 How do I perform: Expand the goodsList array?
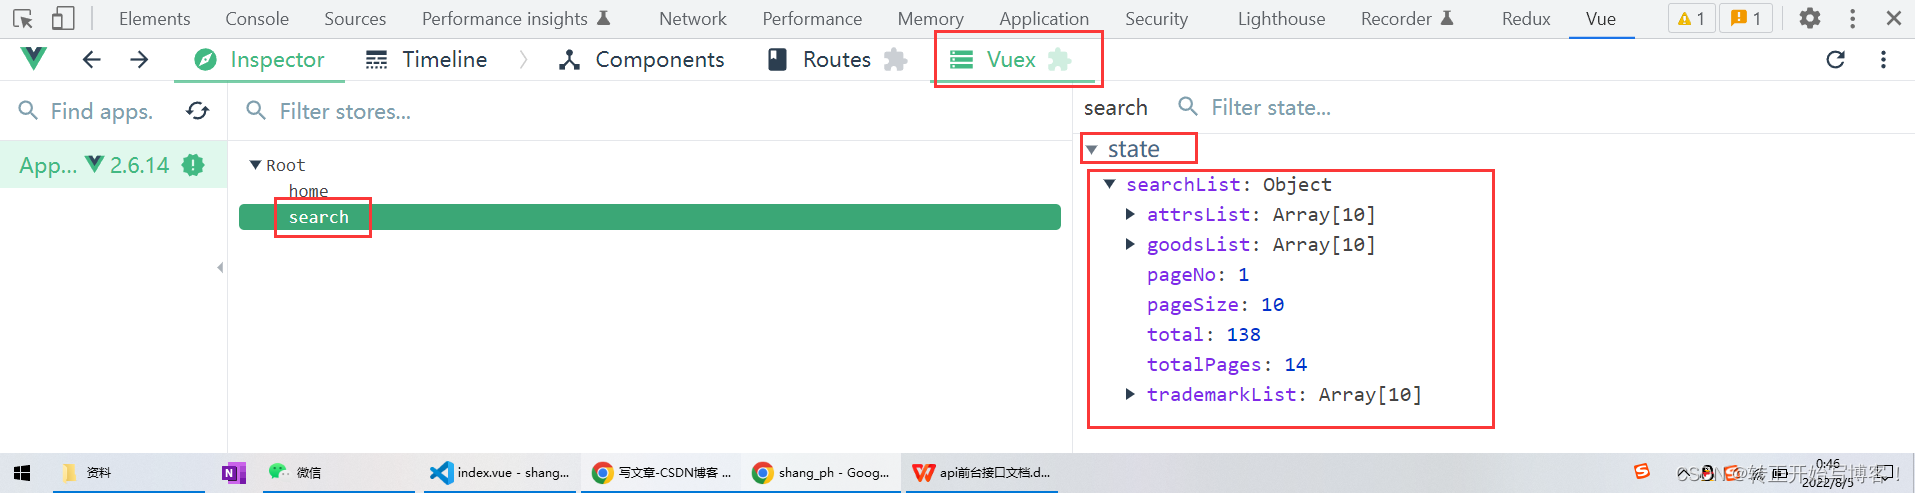click(x=1130, y=244)
